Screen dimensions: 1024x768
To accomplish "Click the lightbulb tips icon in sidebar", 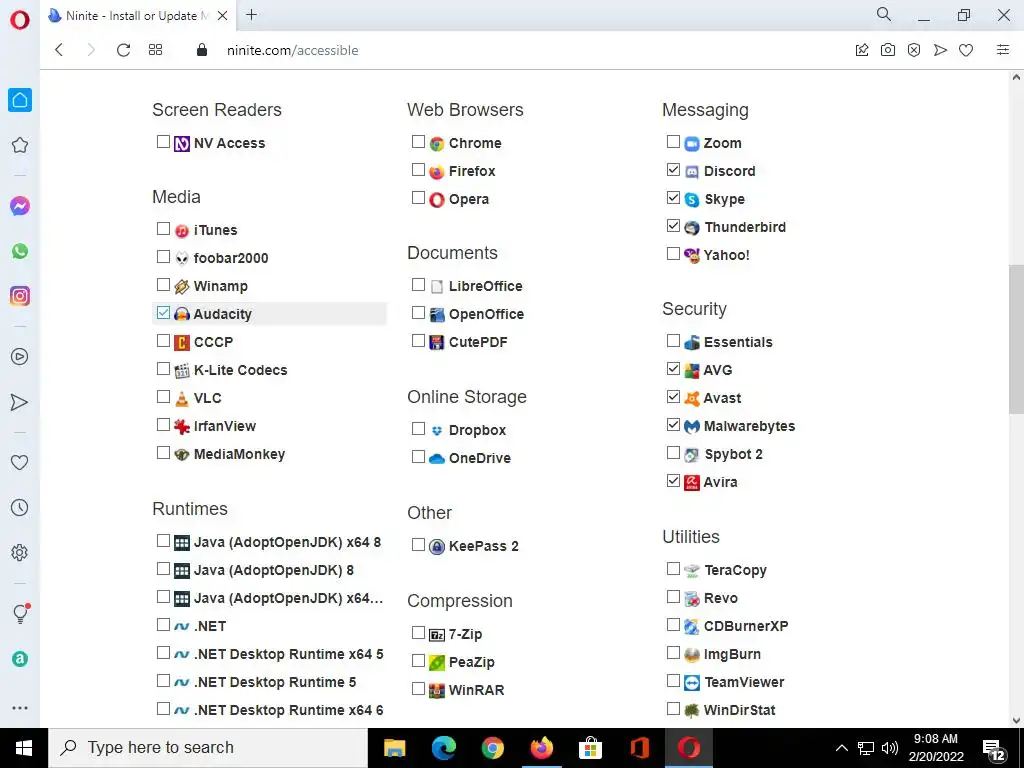I will tap(21, 613).
